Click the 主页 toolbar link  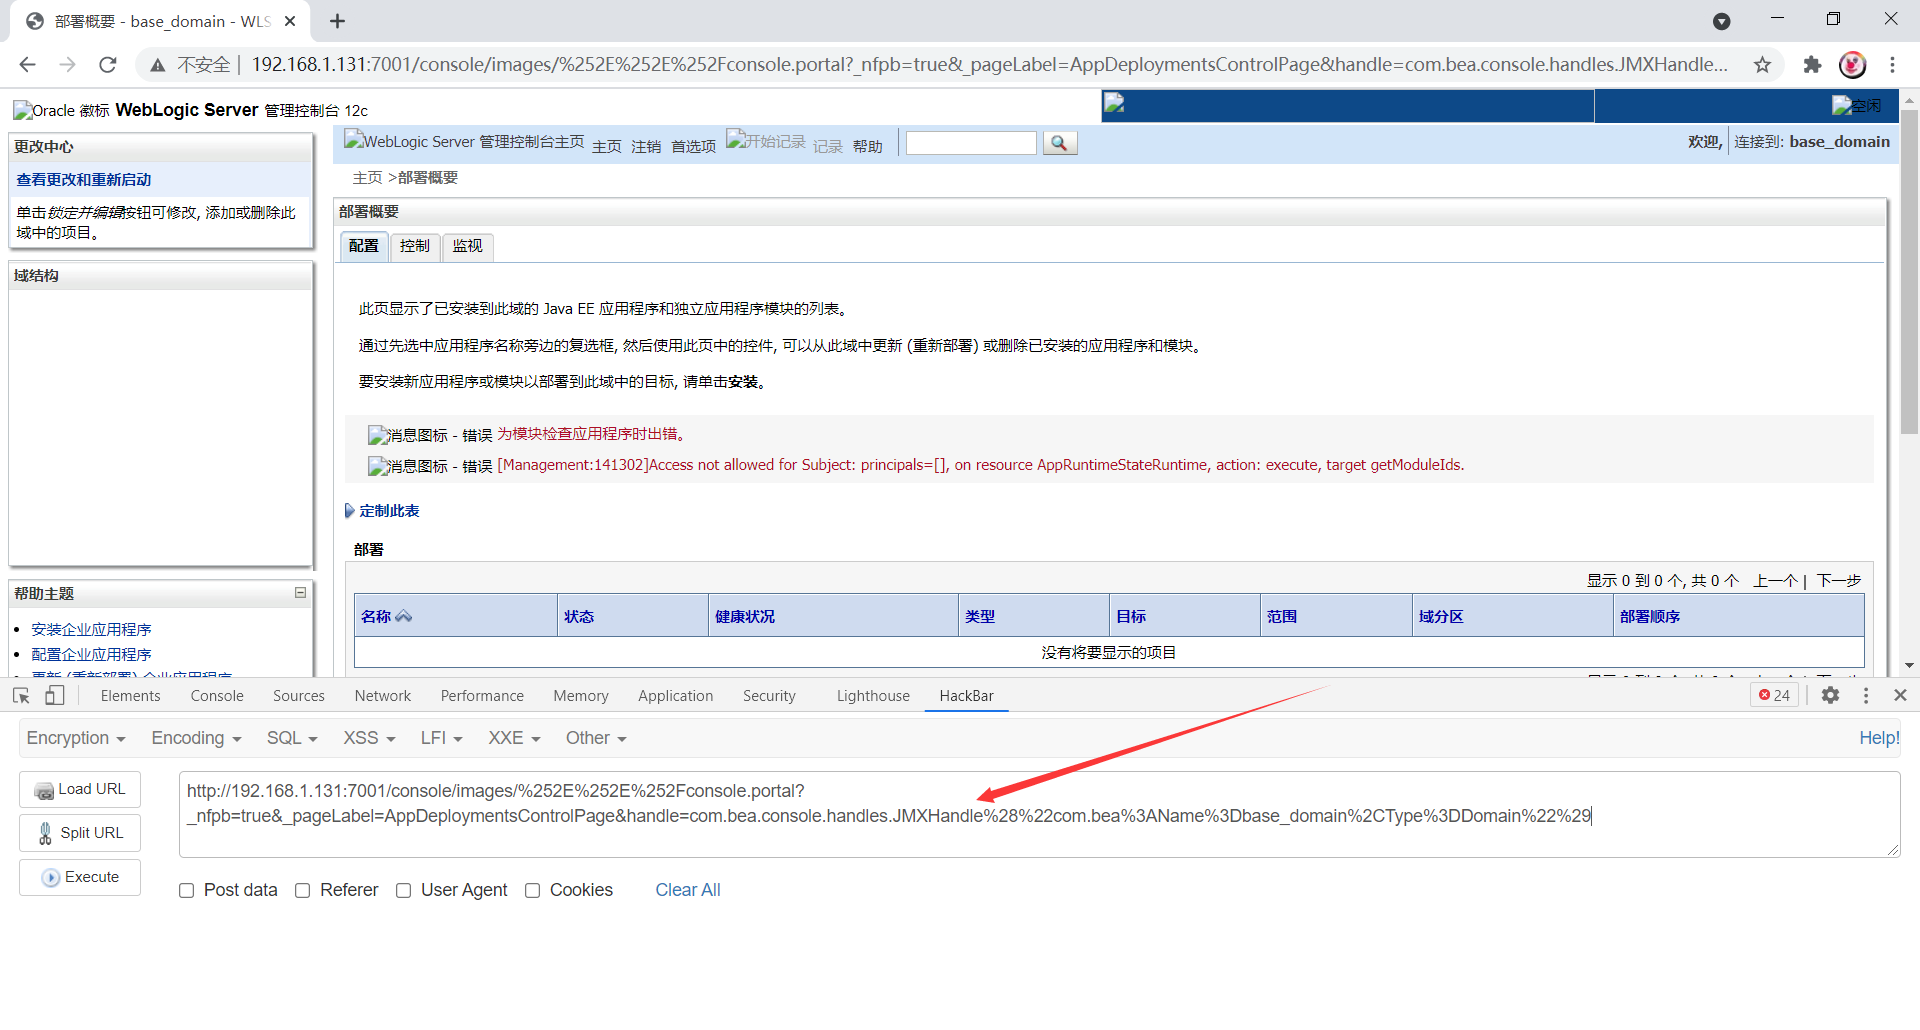(x=607, y=147)
